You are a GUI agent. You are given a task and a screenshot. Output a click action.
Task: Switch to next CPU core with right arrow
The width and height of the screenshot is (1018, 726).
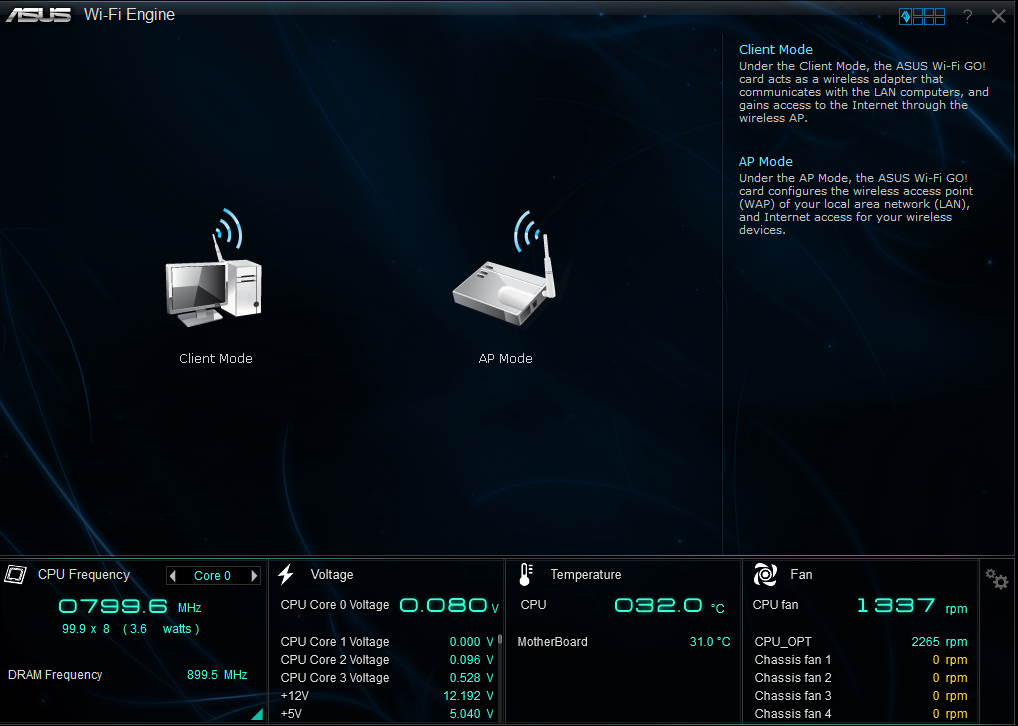point(254,576)
